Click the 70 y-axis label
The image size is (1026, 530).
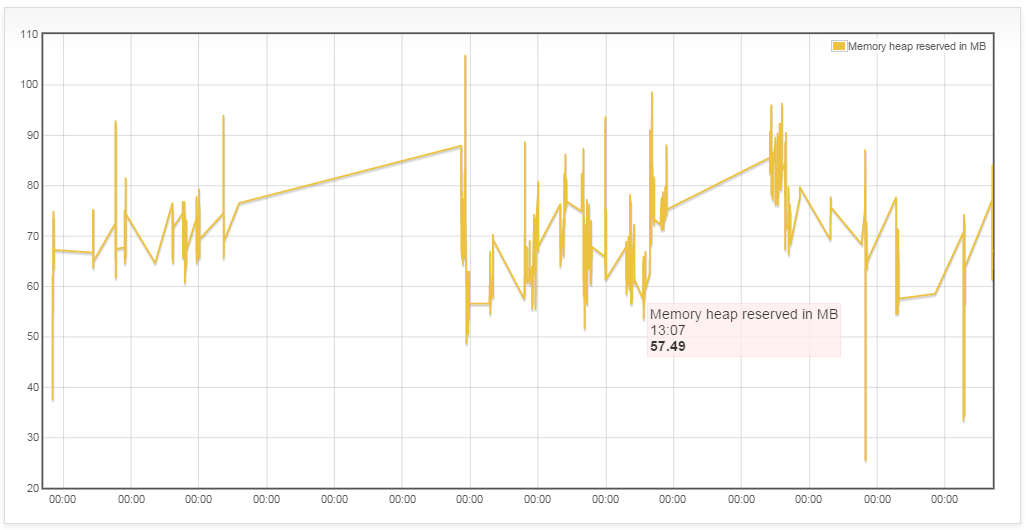tap(32, 236)
